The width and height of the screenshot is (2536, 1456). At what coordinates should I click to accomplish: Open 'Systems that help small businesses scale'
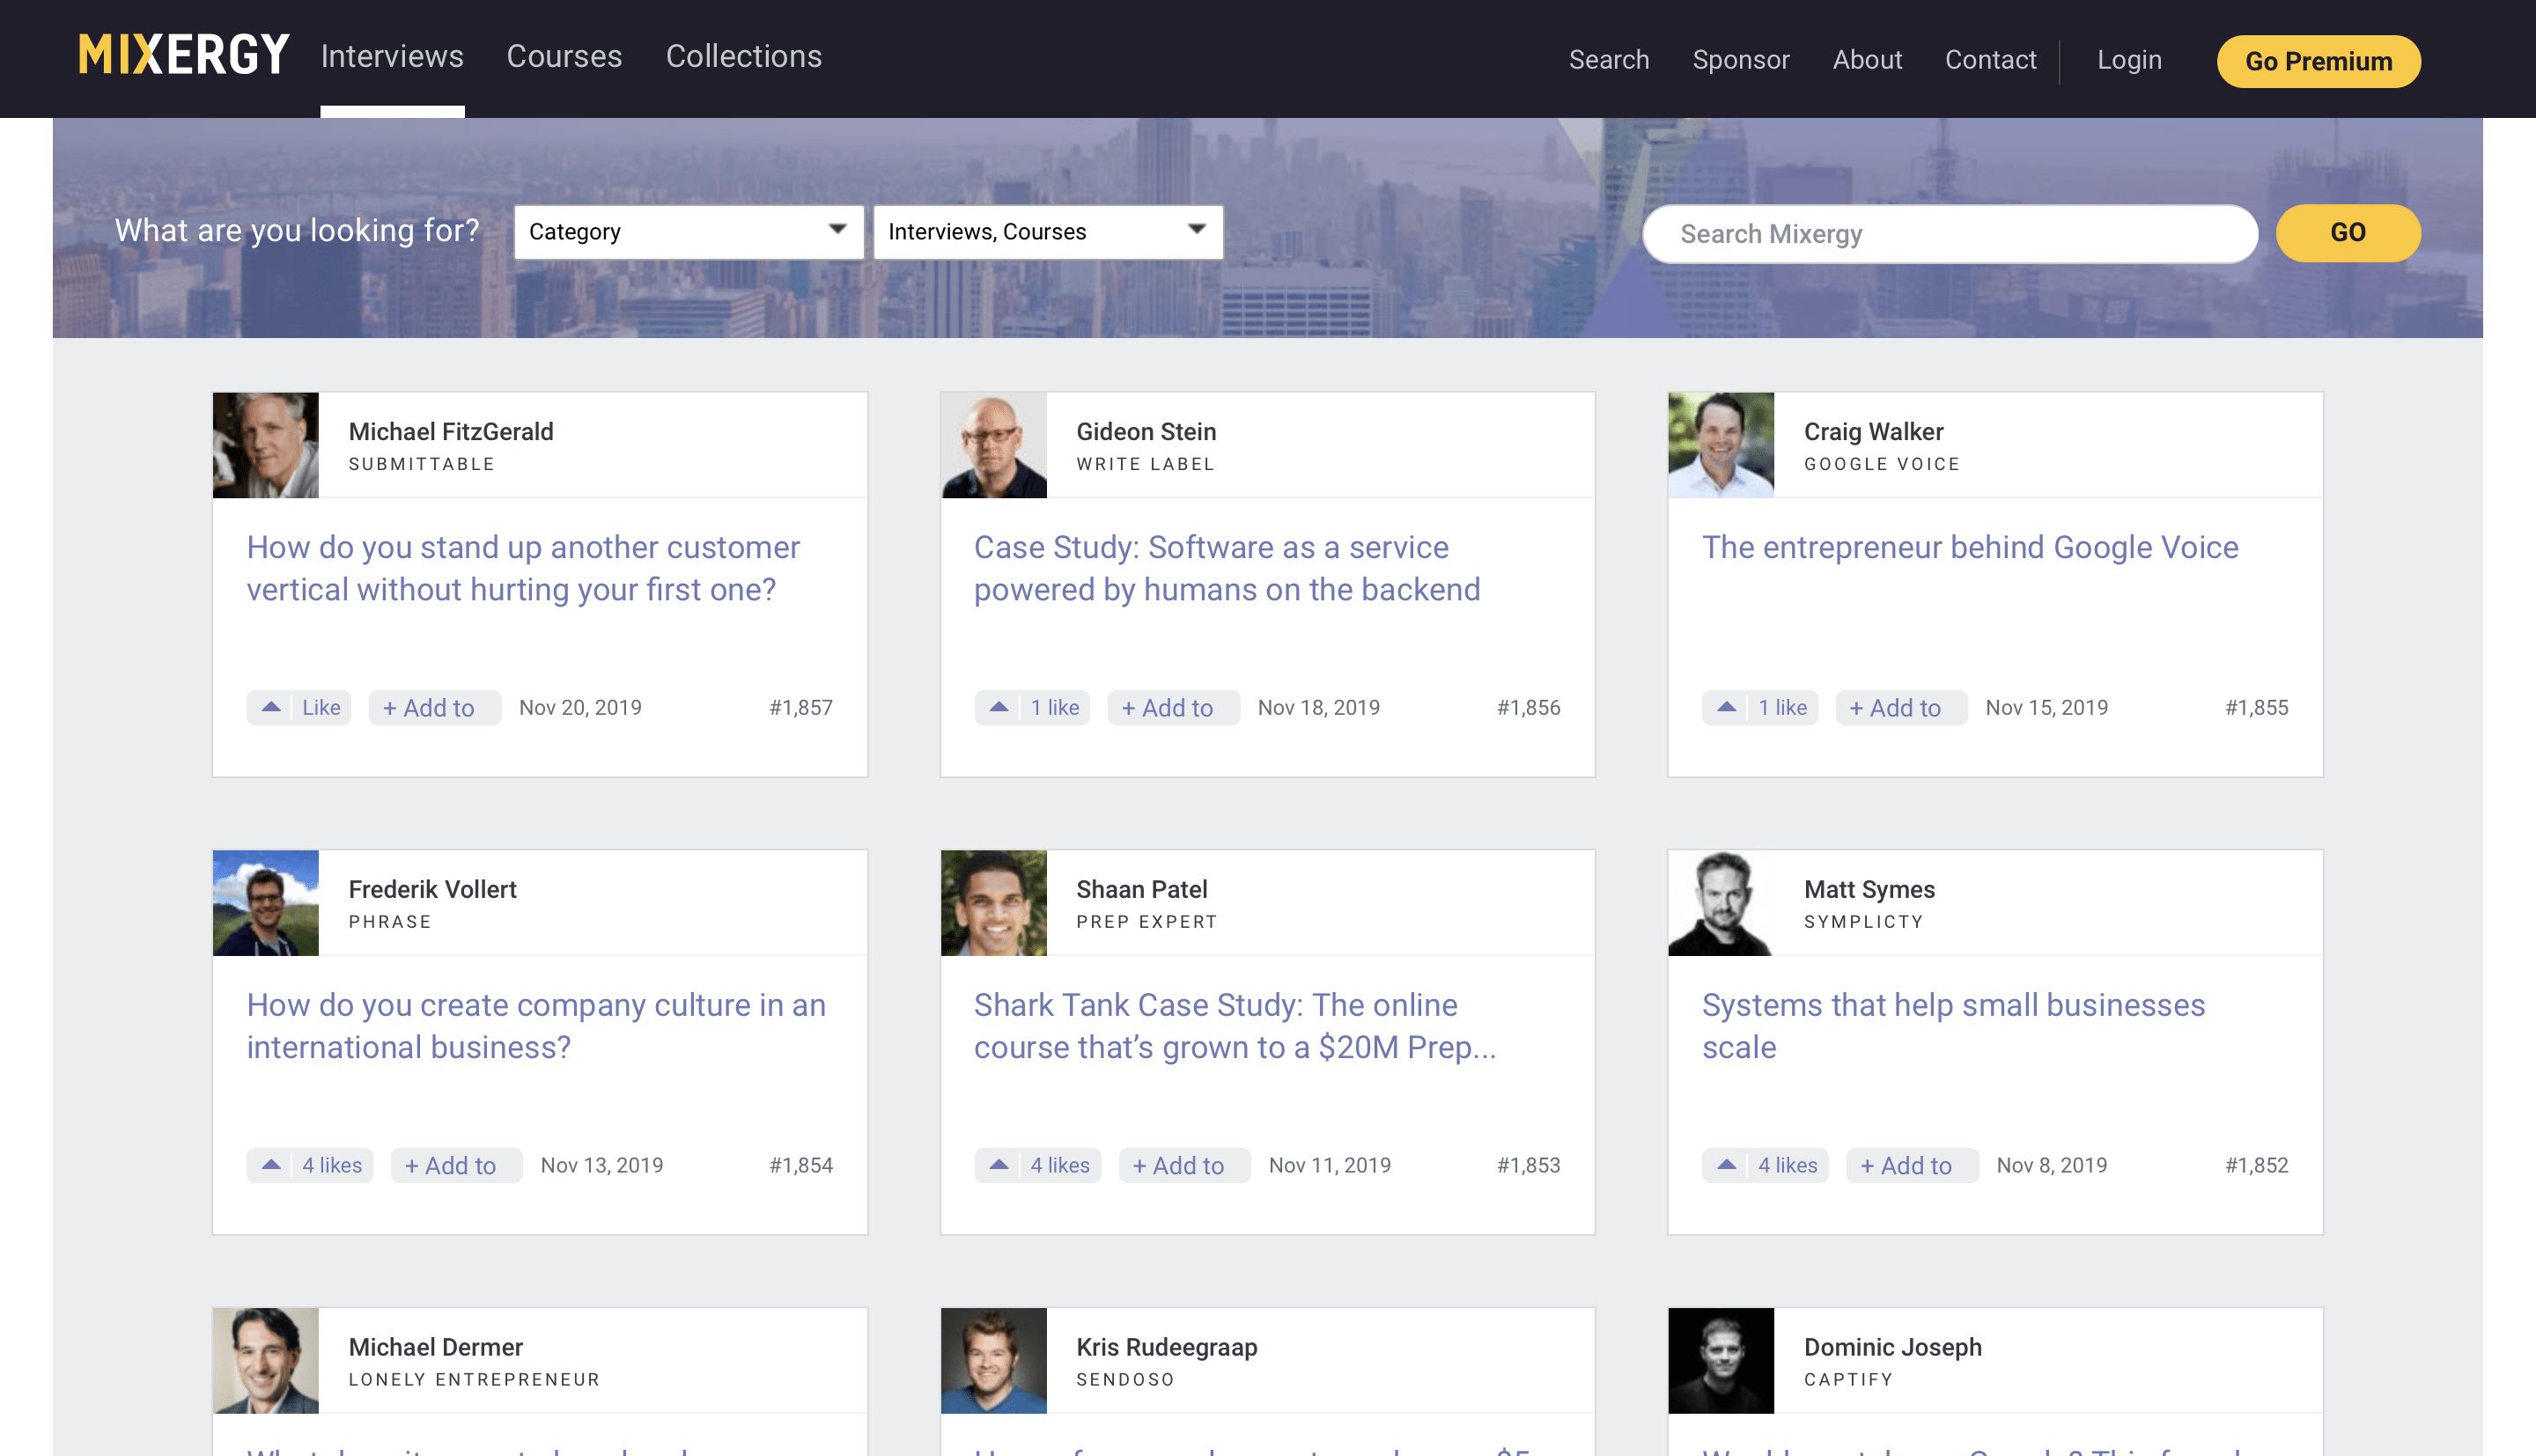pyautogui.click(x=1953, y=1026)
